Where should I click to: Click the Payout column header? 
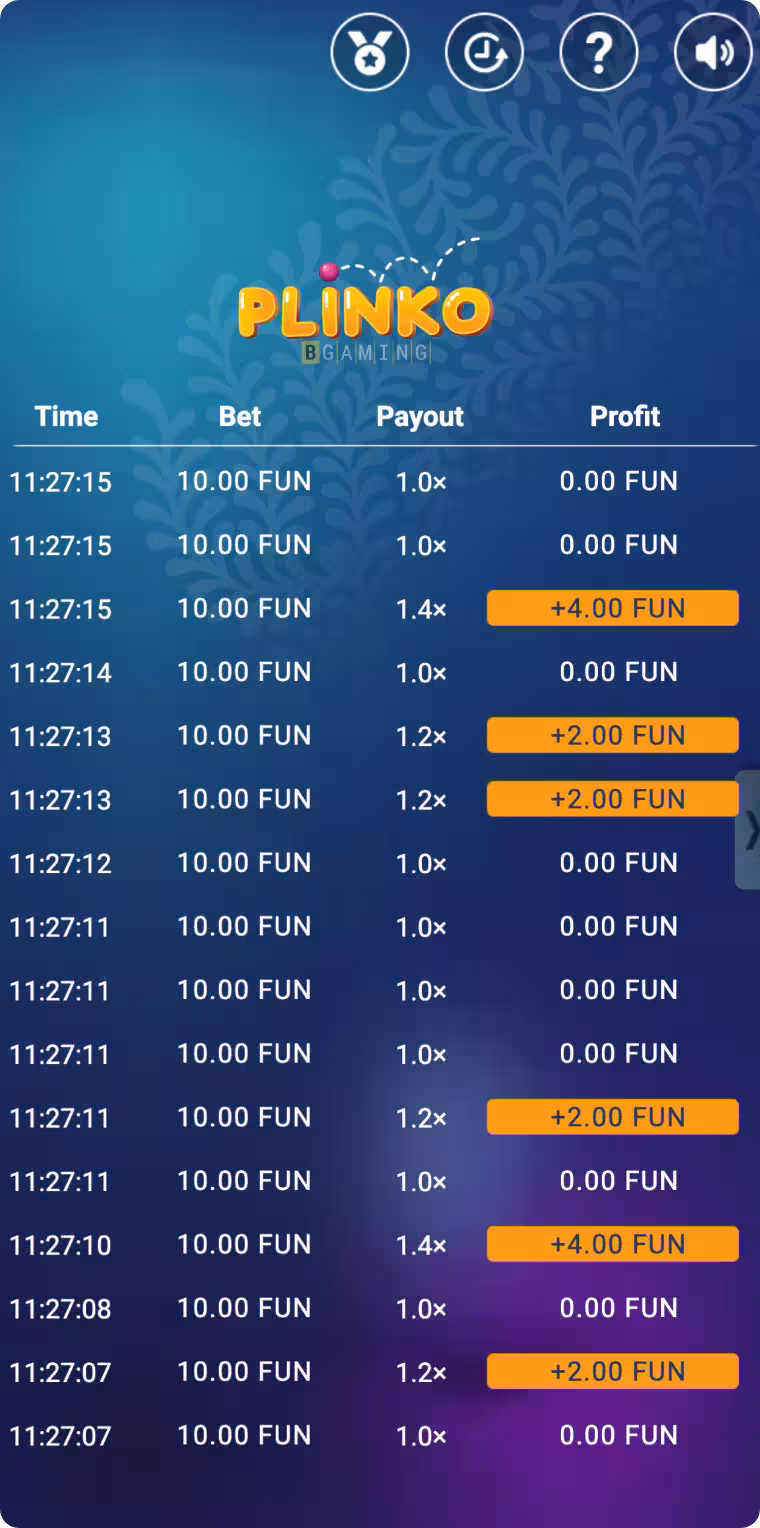420,416
